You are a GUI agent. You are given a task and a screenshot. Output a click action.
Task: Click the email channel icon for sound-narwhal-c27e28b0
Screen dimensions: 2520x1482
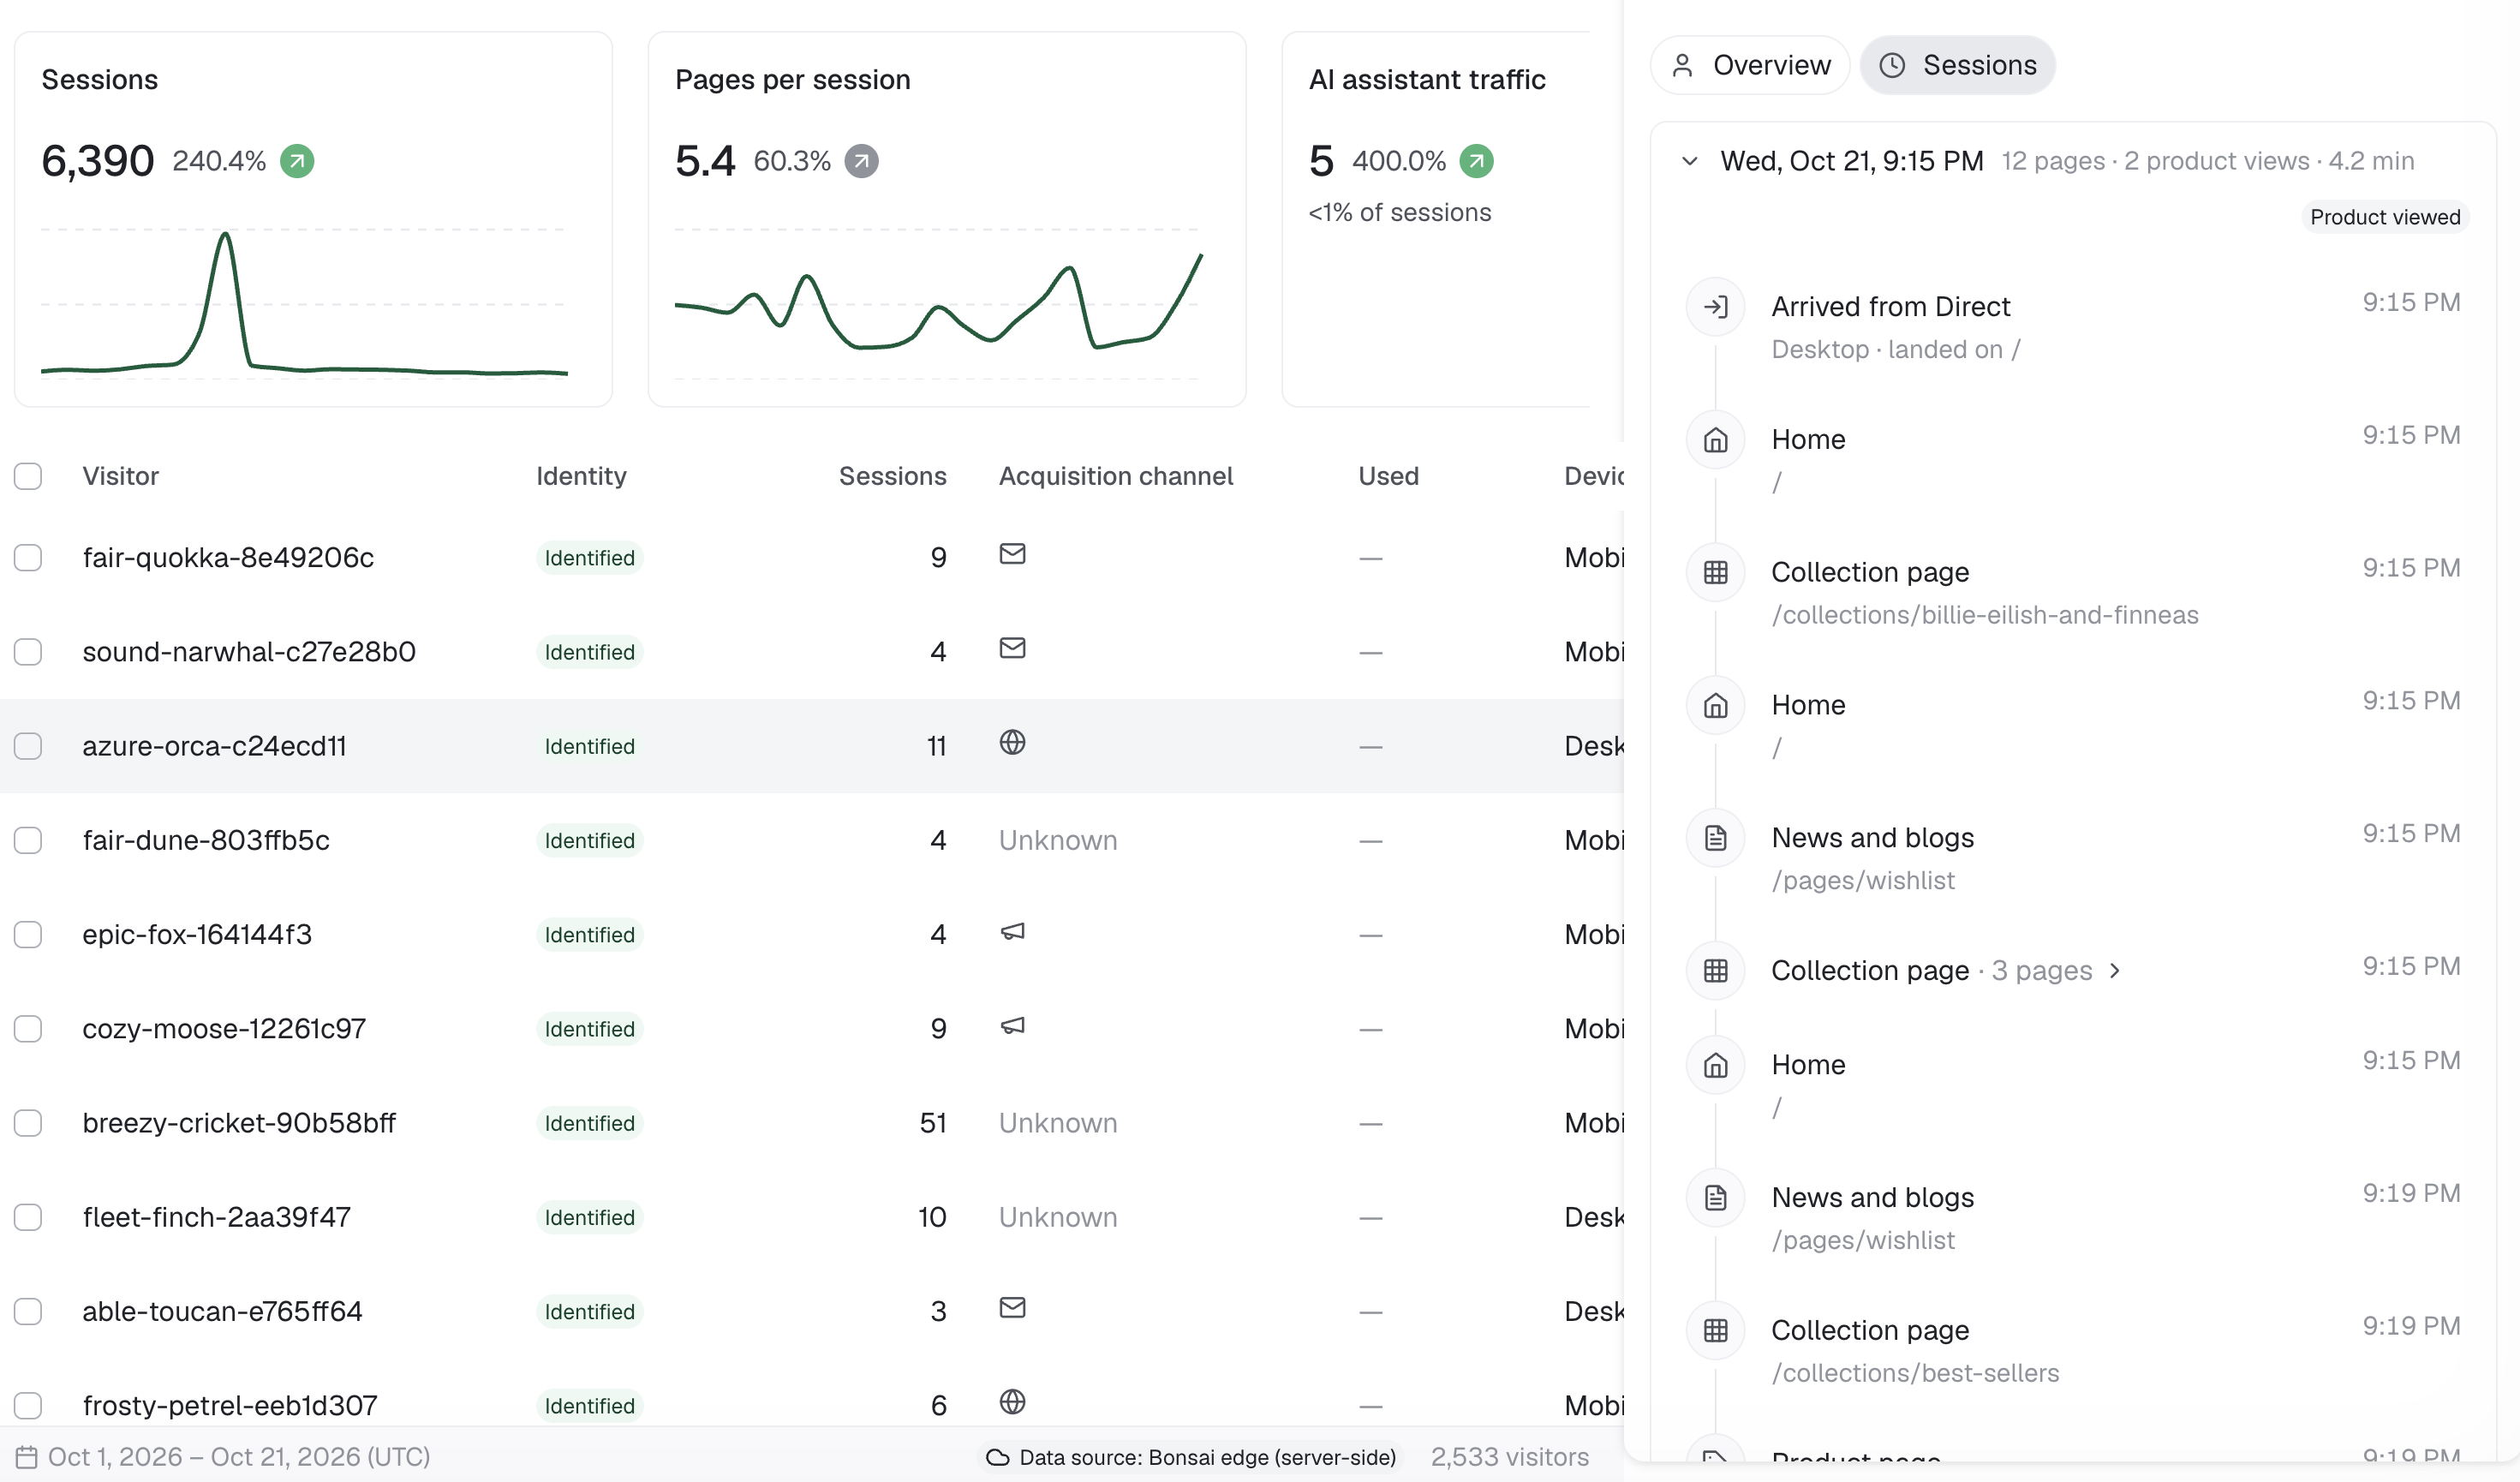1012,648
